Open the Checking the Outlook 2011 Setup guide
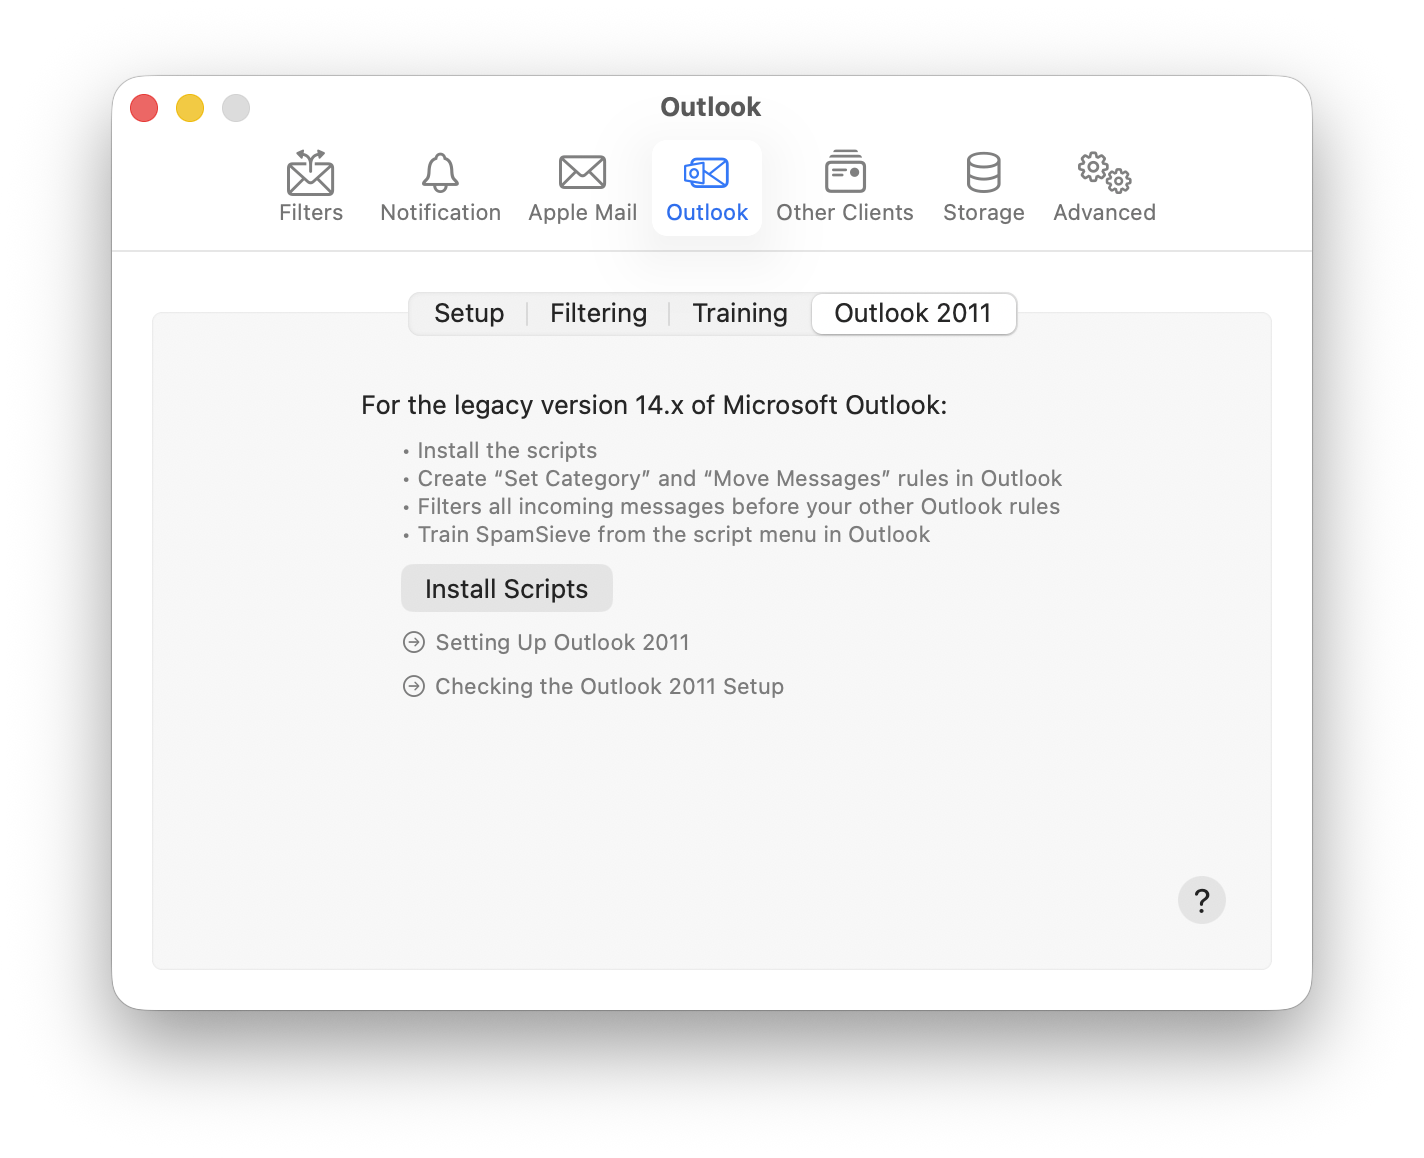The height and width of the screenshot is (1158, 1424). 609,686
